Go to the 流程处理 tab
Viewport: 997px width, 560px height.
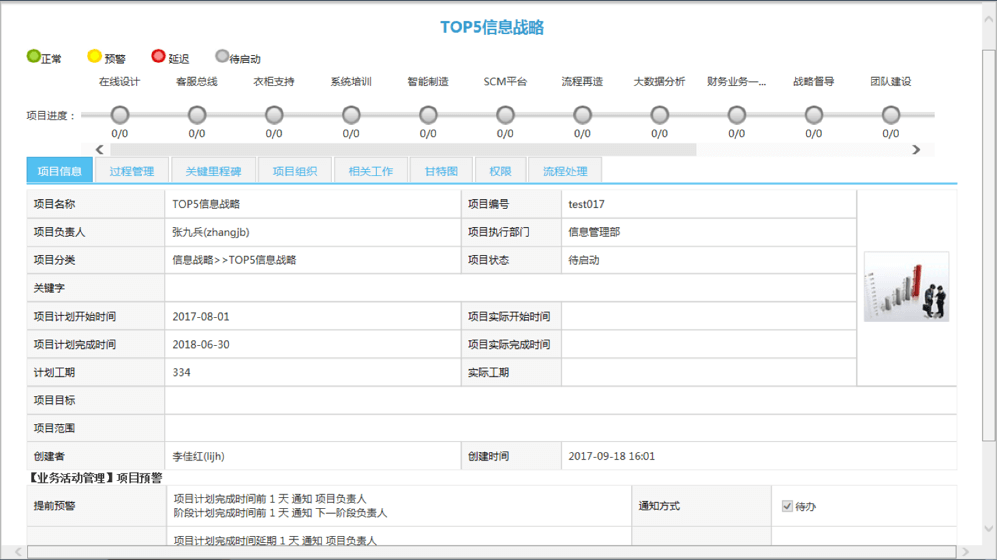565,171
